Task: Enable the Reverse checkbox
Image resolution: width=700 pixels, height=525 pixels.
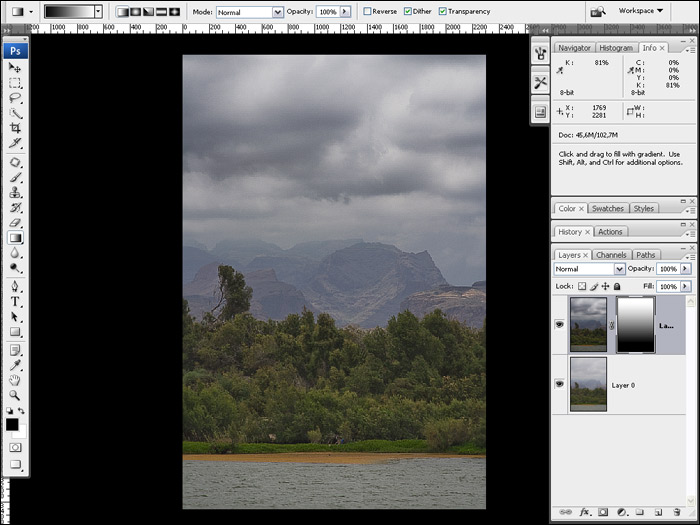Action: pyautogui.click(x=367, y=12)
